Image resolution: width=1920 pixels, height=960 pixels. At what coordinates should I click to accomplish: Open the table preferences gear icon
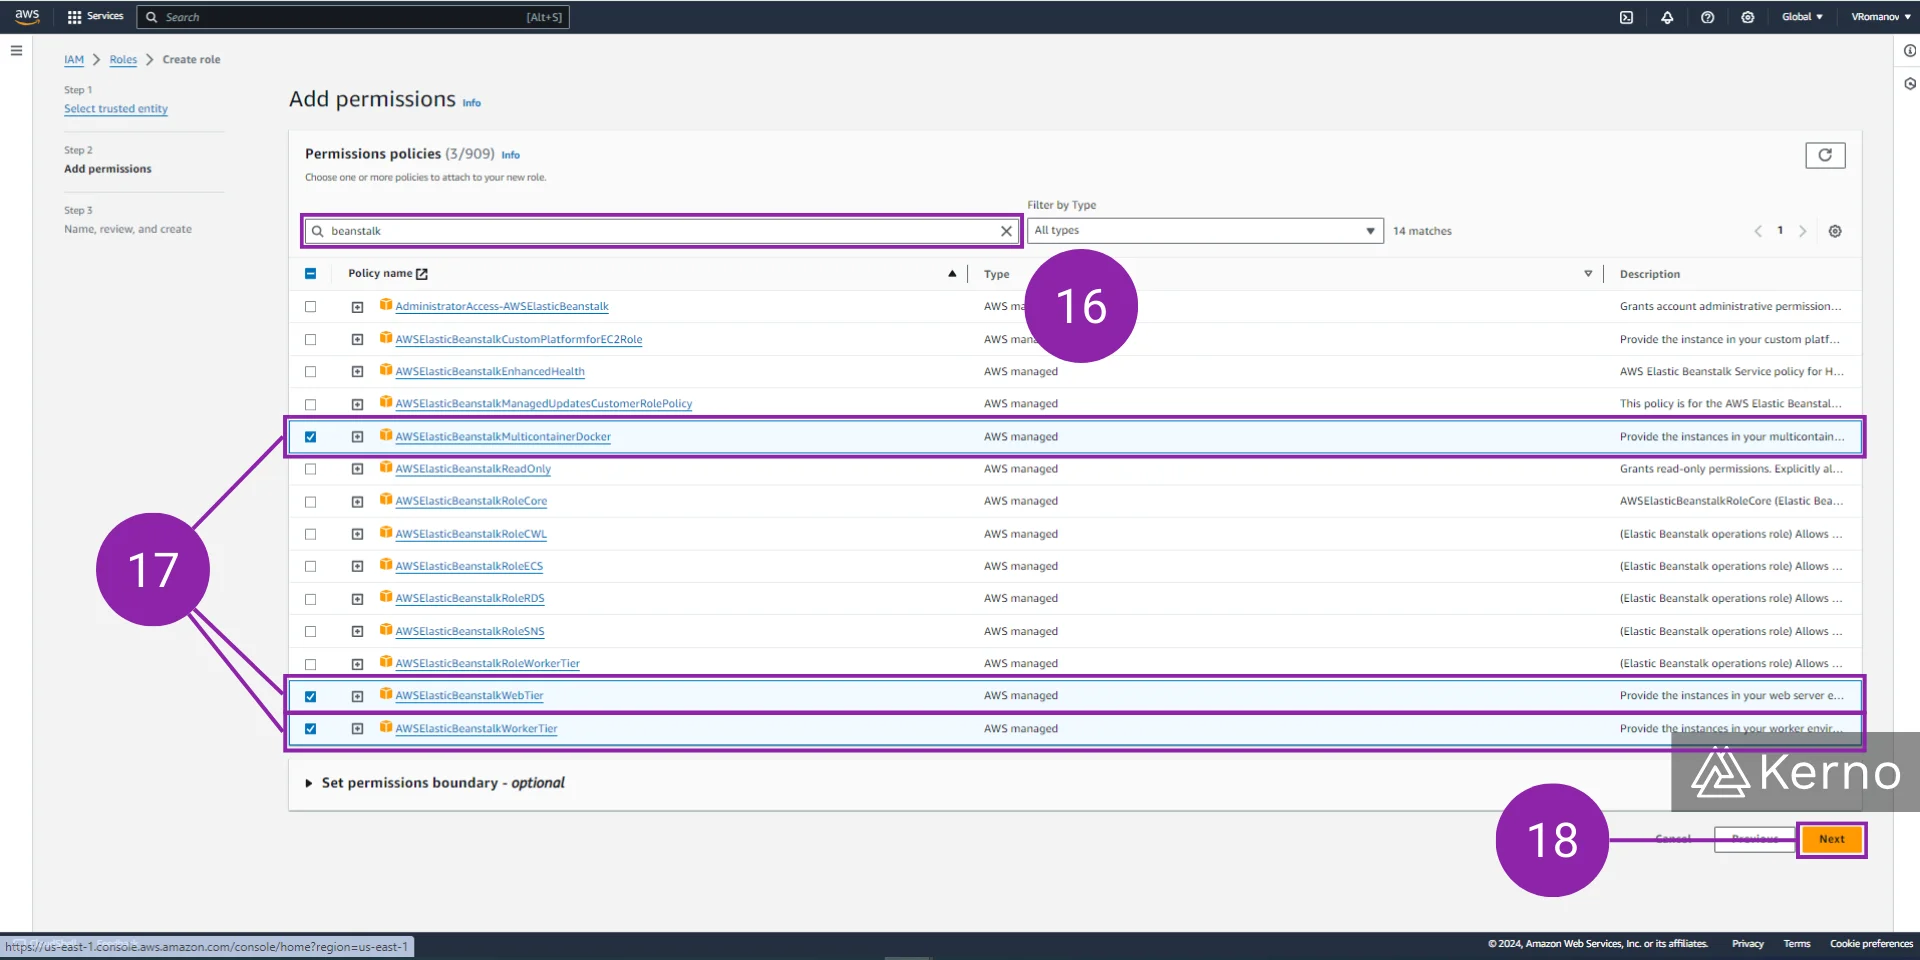click(1835, 231)
